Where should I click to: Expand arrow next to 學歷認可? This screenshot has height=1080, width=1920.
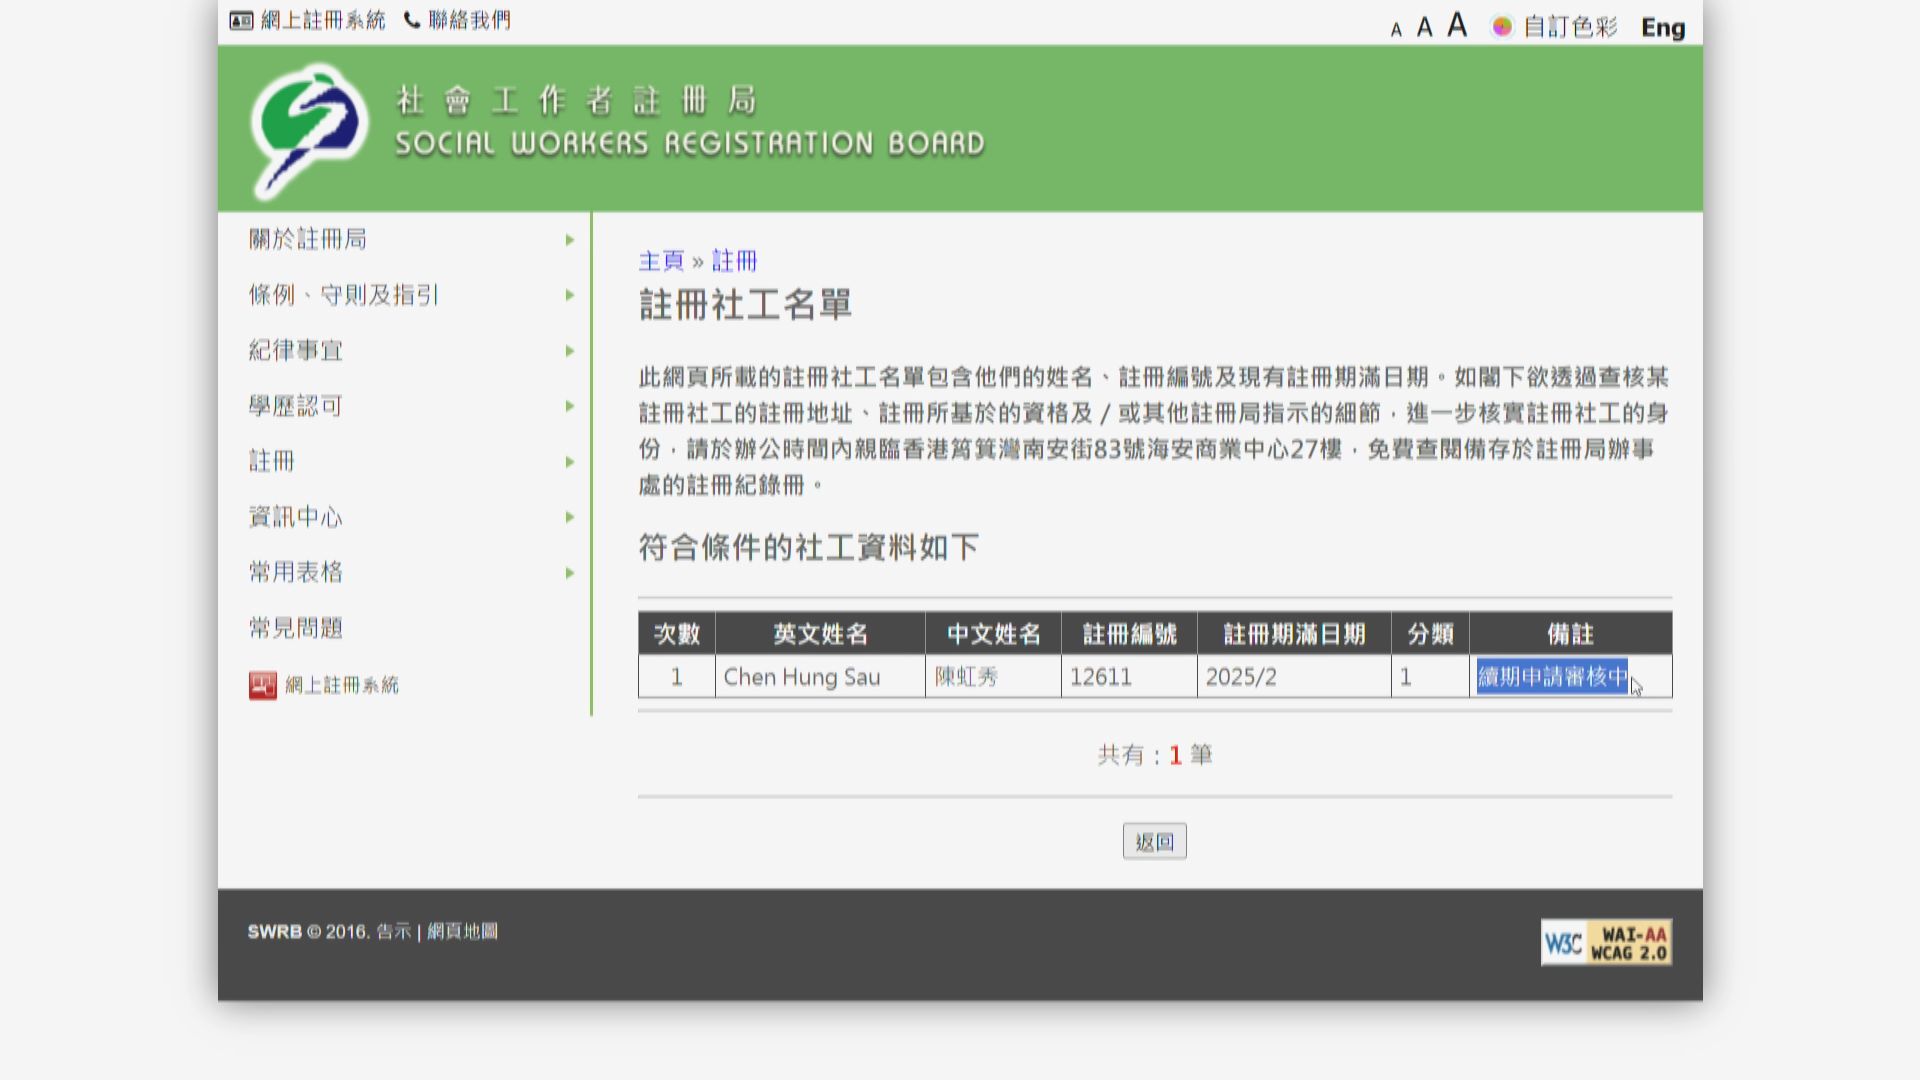(570, 406)
